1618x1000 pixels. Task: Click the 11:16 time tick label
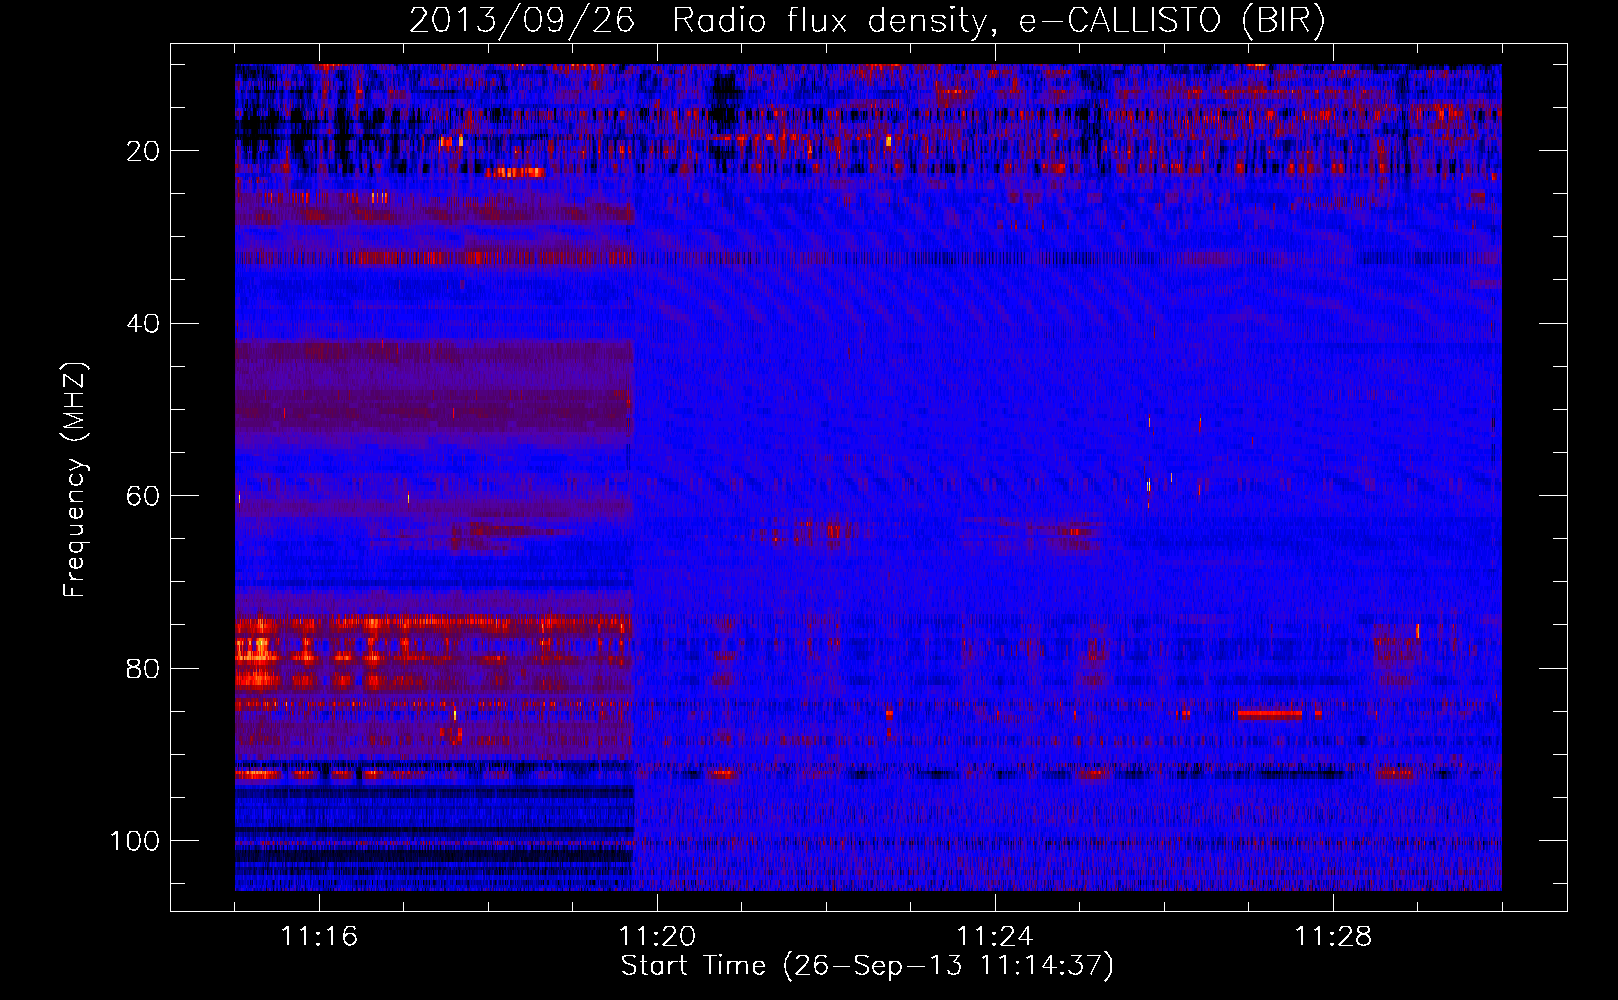pos(319,937)
